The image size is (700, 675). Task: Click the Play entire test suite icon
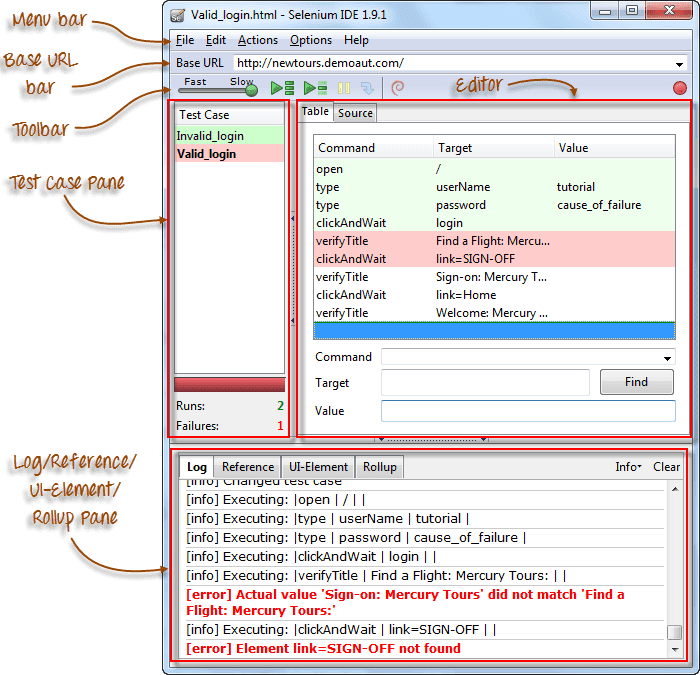282,88
